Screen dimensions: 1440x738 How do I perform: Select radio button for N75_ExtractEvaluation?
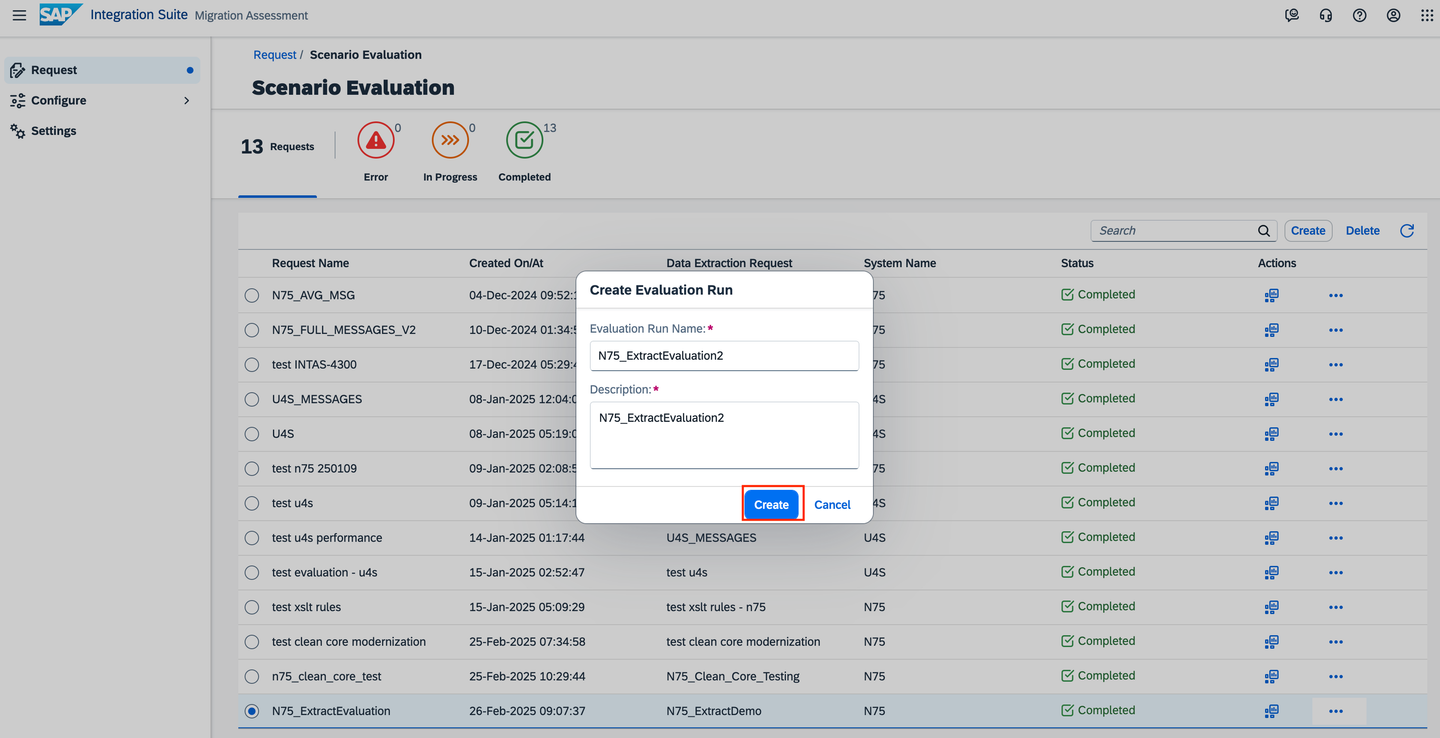tap(252, 711)
